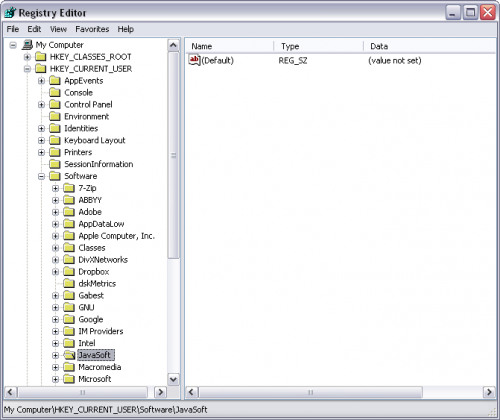Collapse the Software key

pyautogui.click(x=41, y=176)
